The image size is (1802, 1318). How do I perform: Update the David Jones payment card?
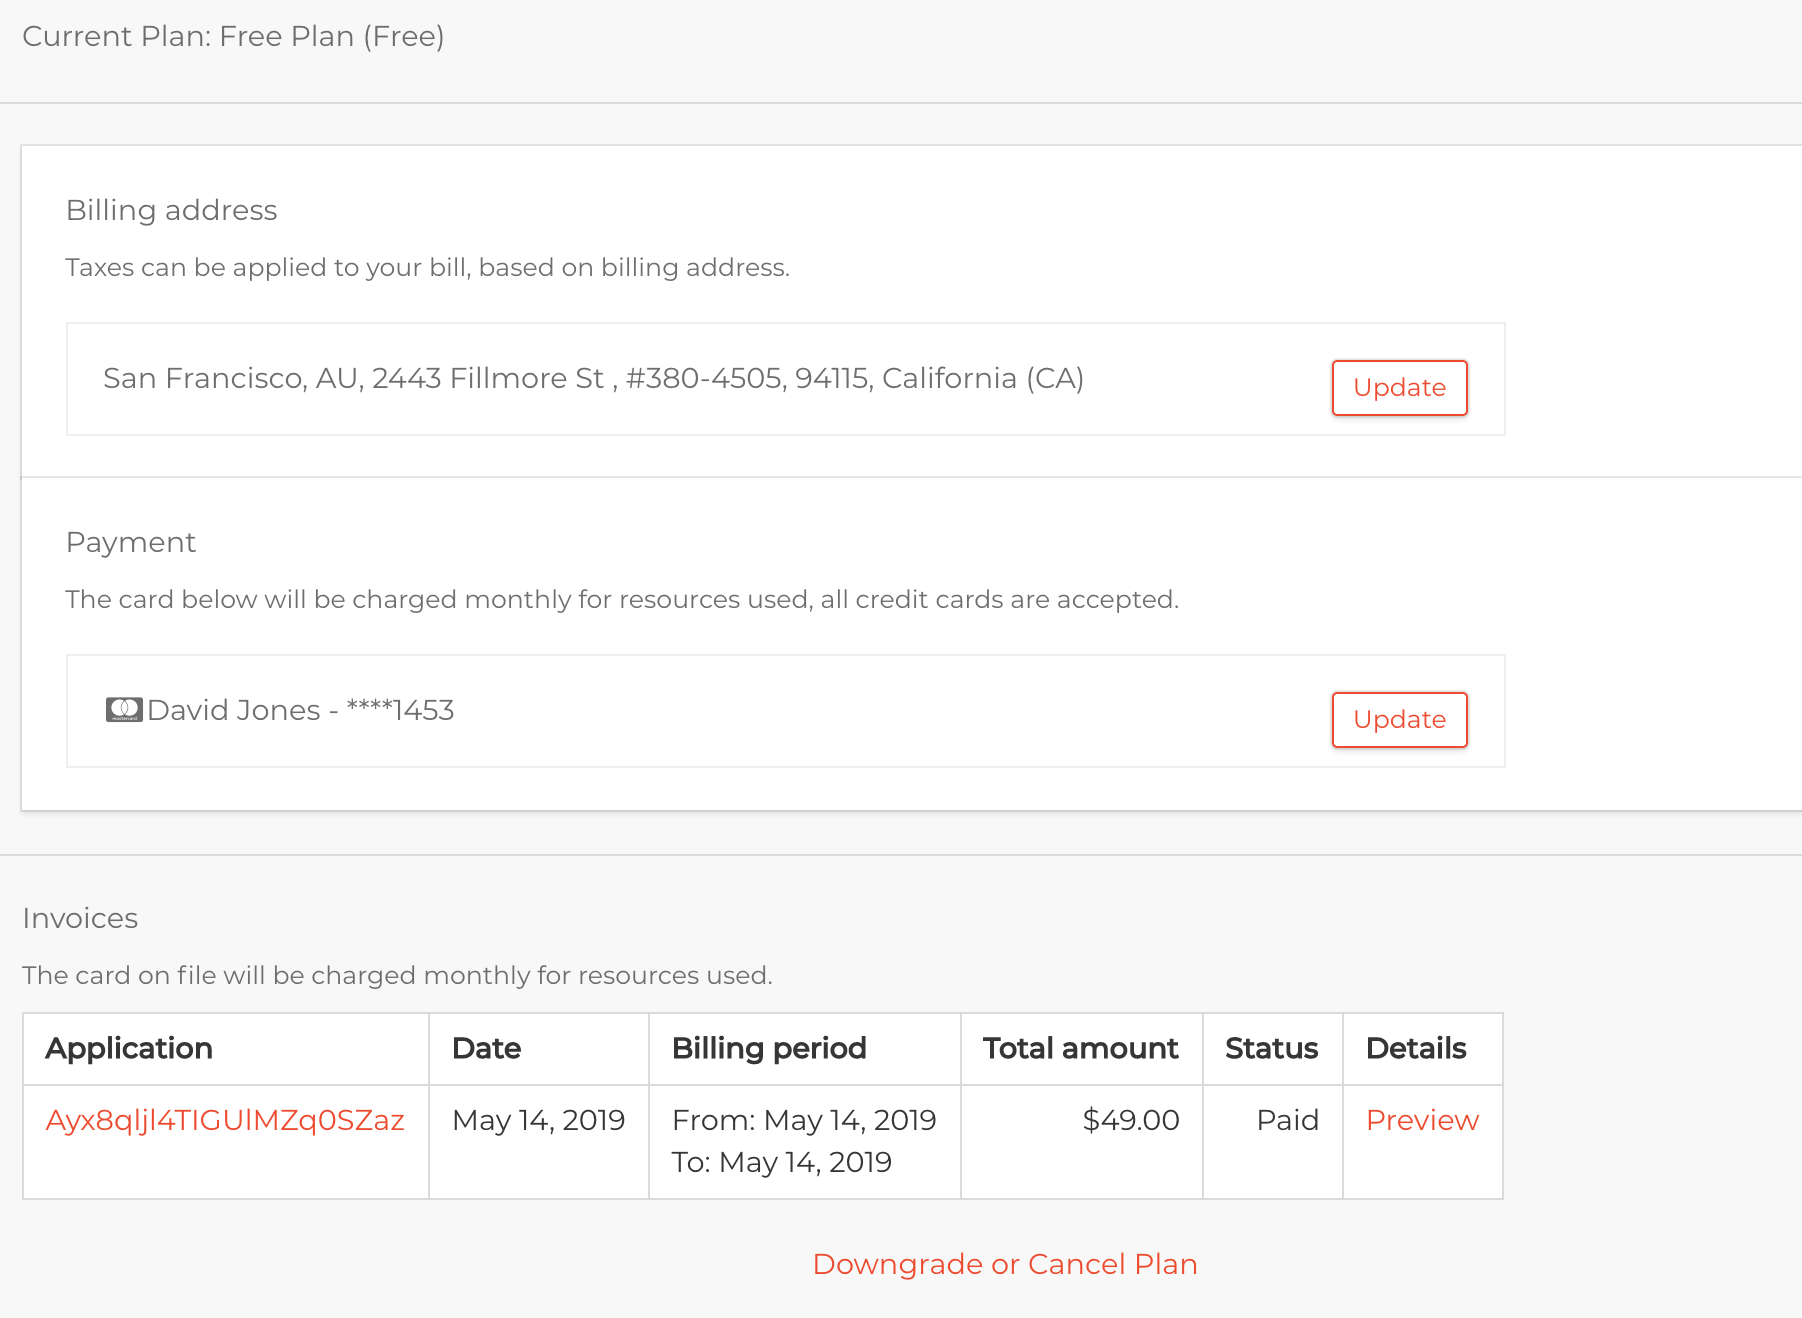pos(1399,719)
